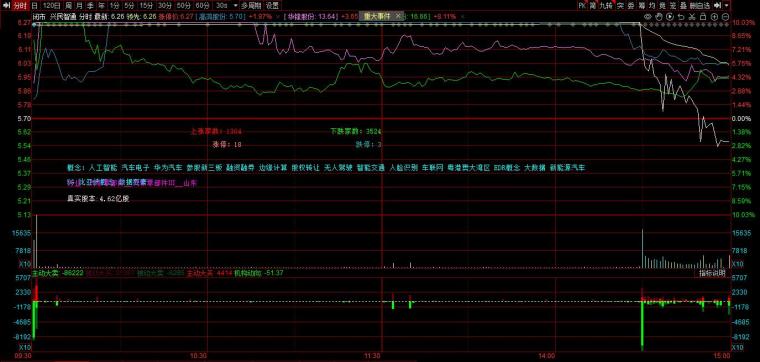Click the 龙 toolbar button
The height and width of the screenshot is (362, 760).
[x=673, y=5]
